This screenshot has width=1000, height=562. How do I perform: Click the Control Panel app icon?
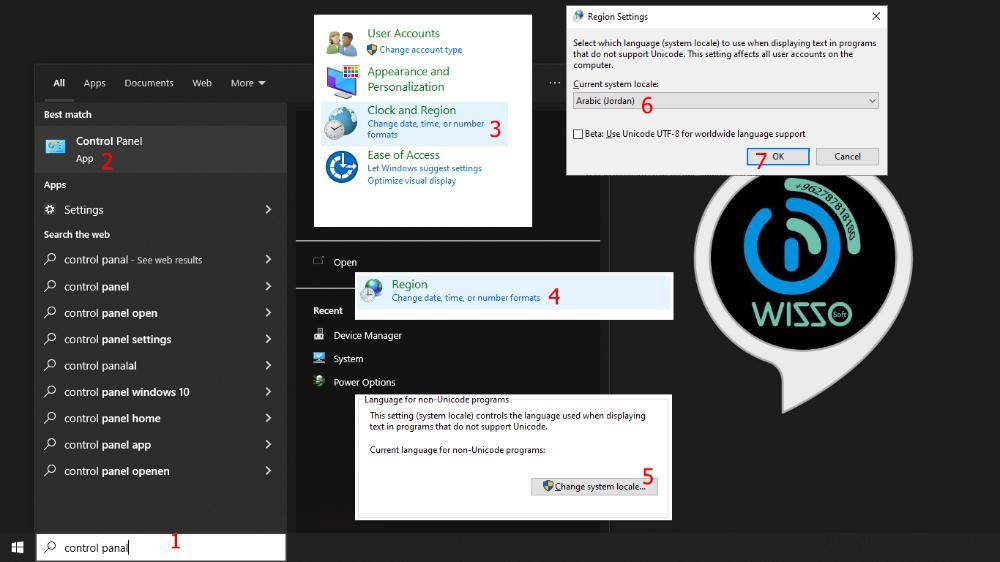55,147
